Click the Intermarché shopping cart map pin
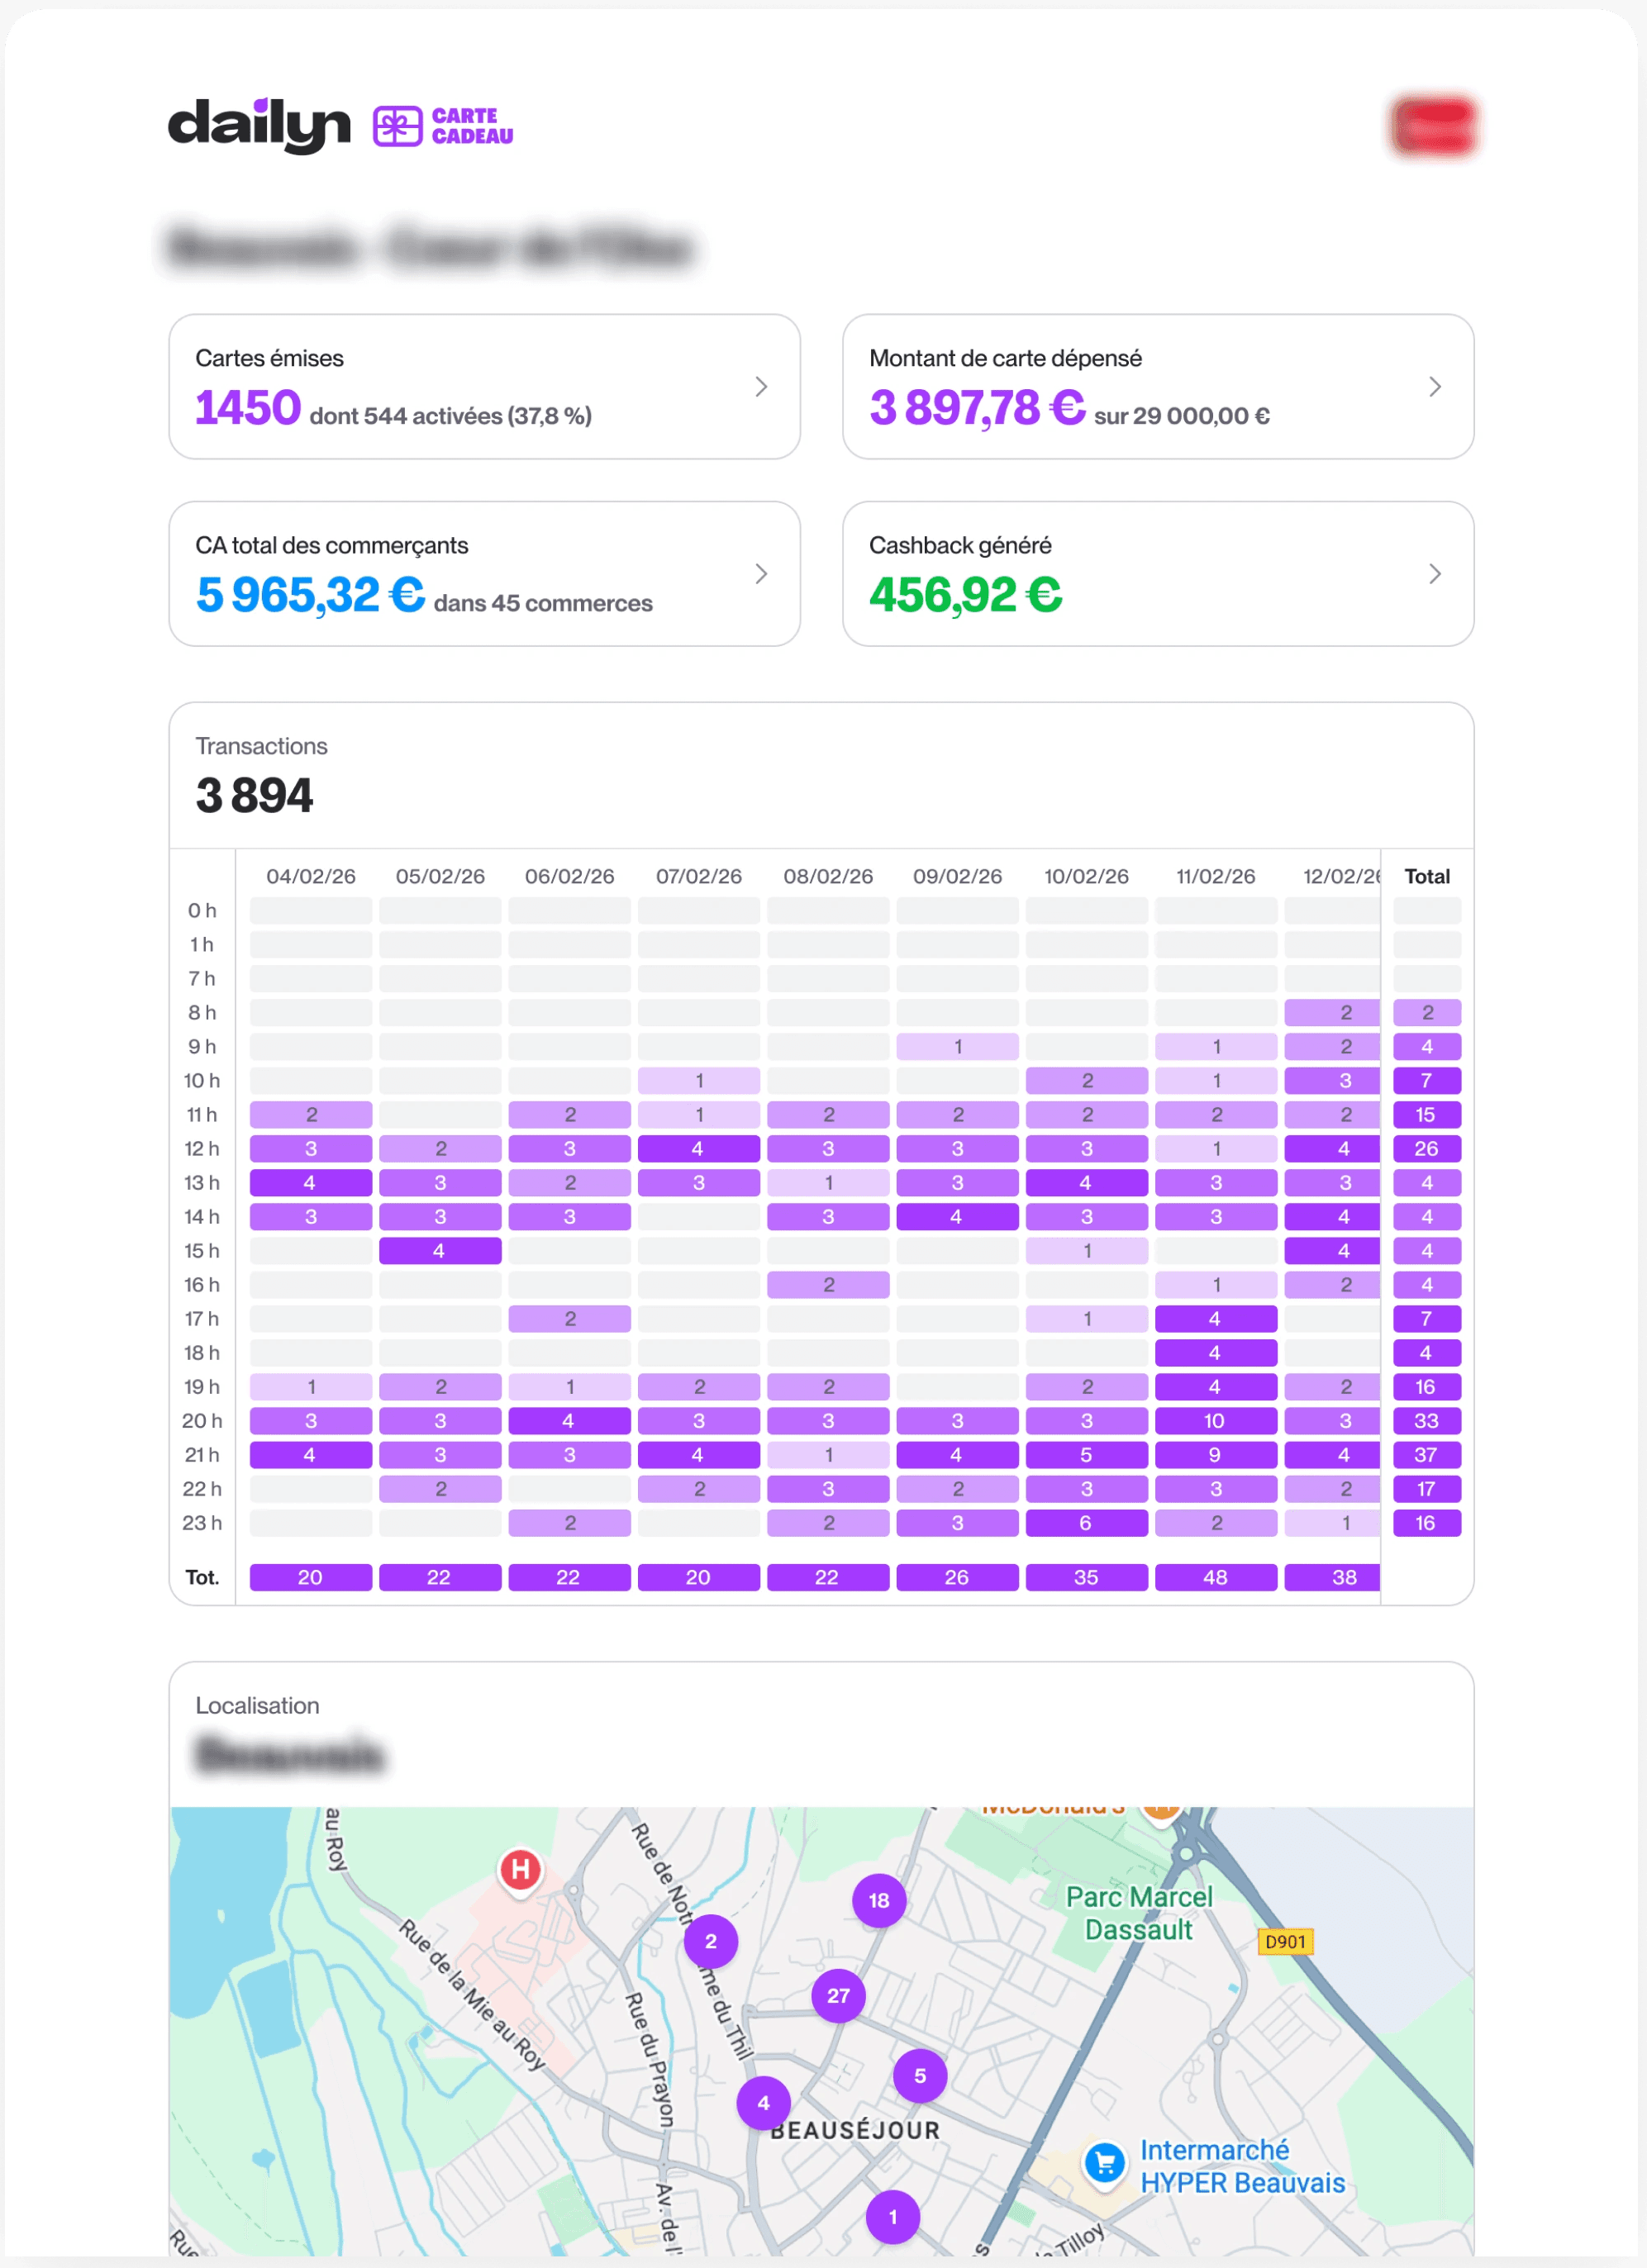Screen dimensions: 1647x2268 point(1105,2163)
